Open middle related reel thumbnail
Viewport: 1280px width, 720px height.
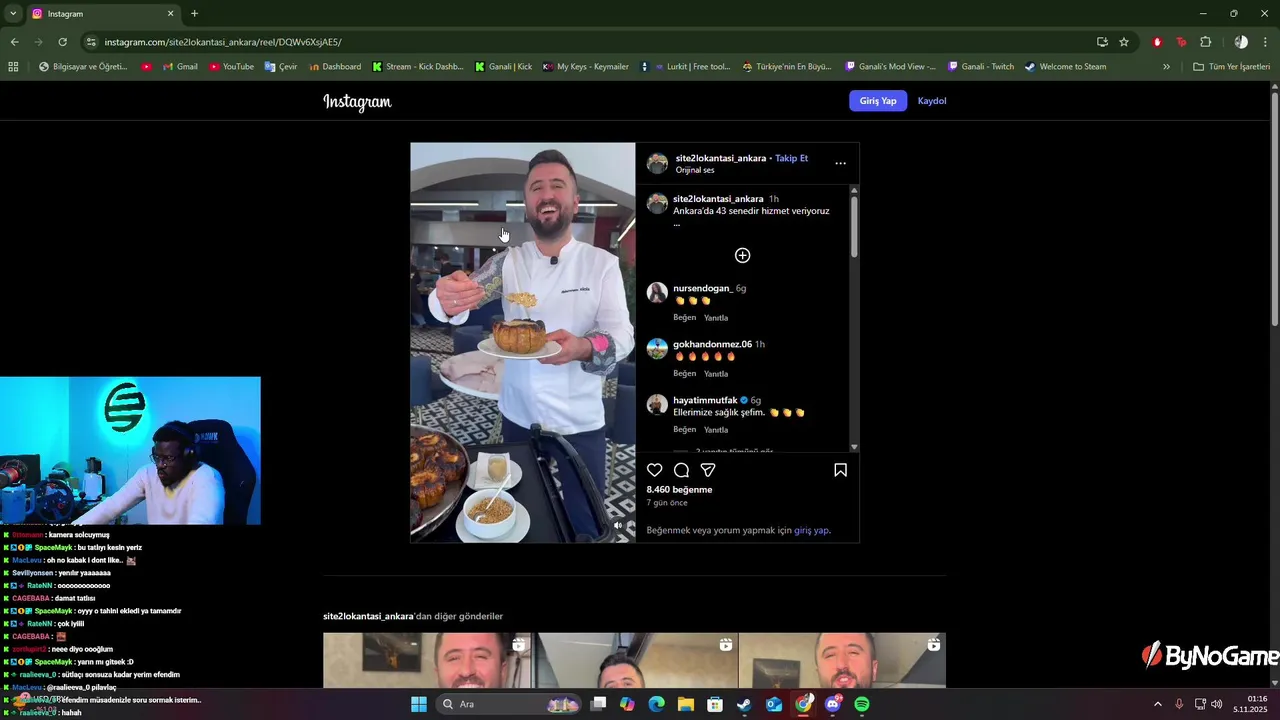(635, 660)
